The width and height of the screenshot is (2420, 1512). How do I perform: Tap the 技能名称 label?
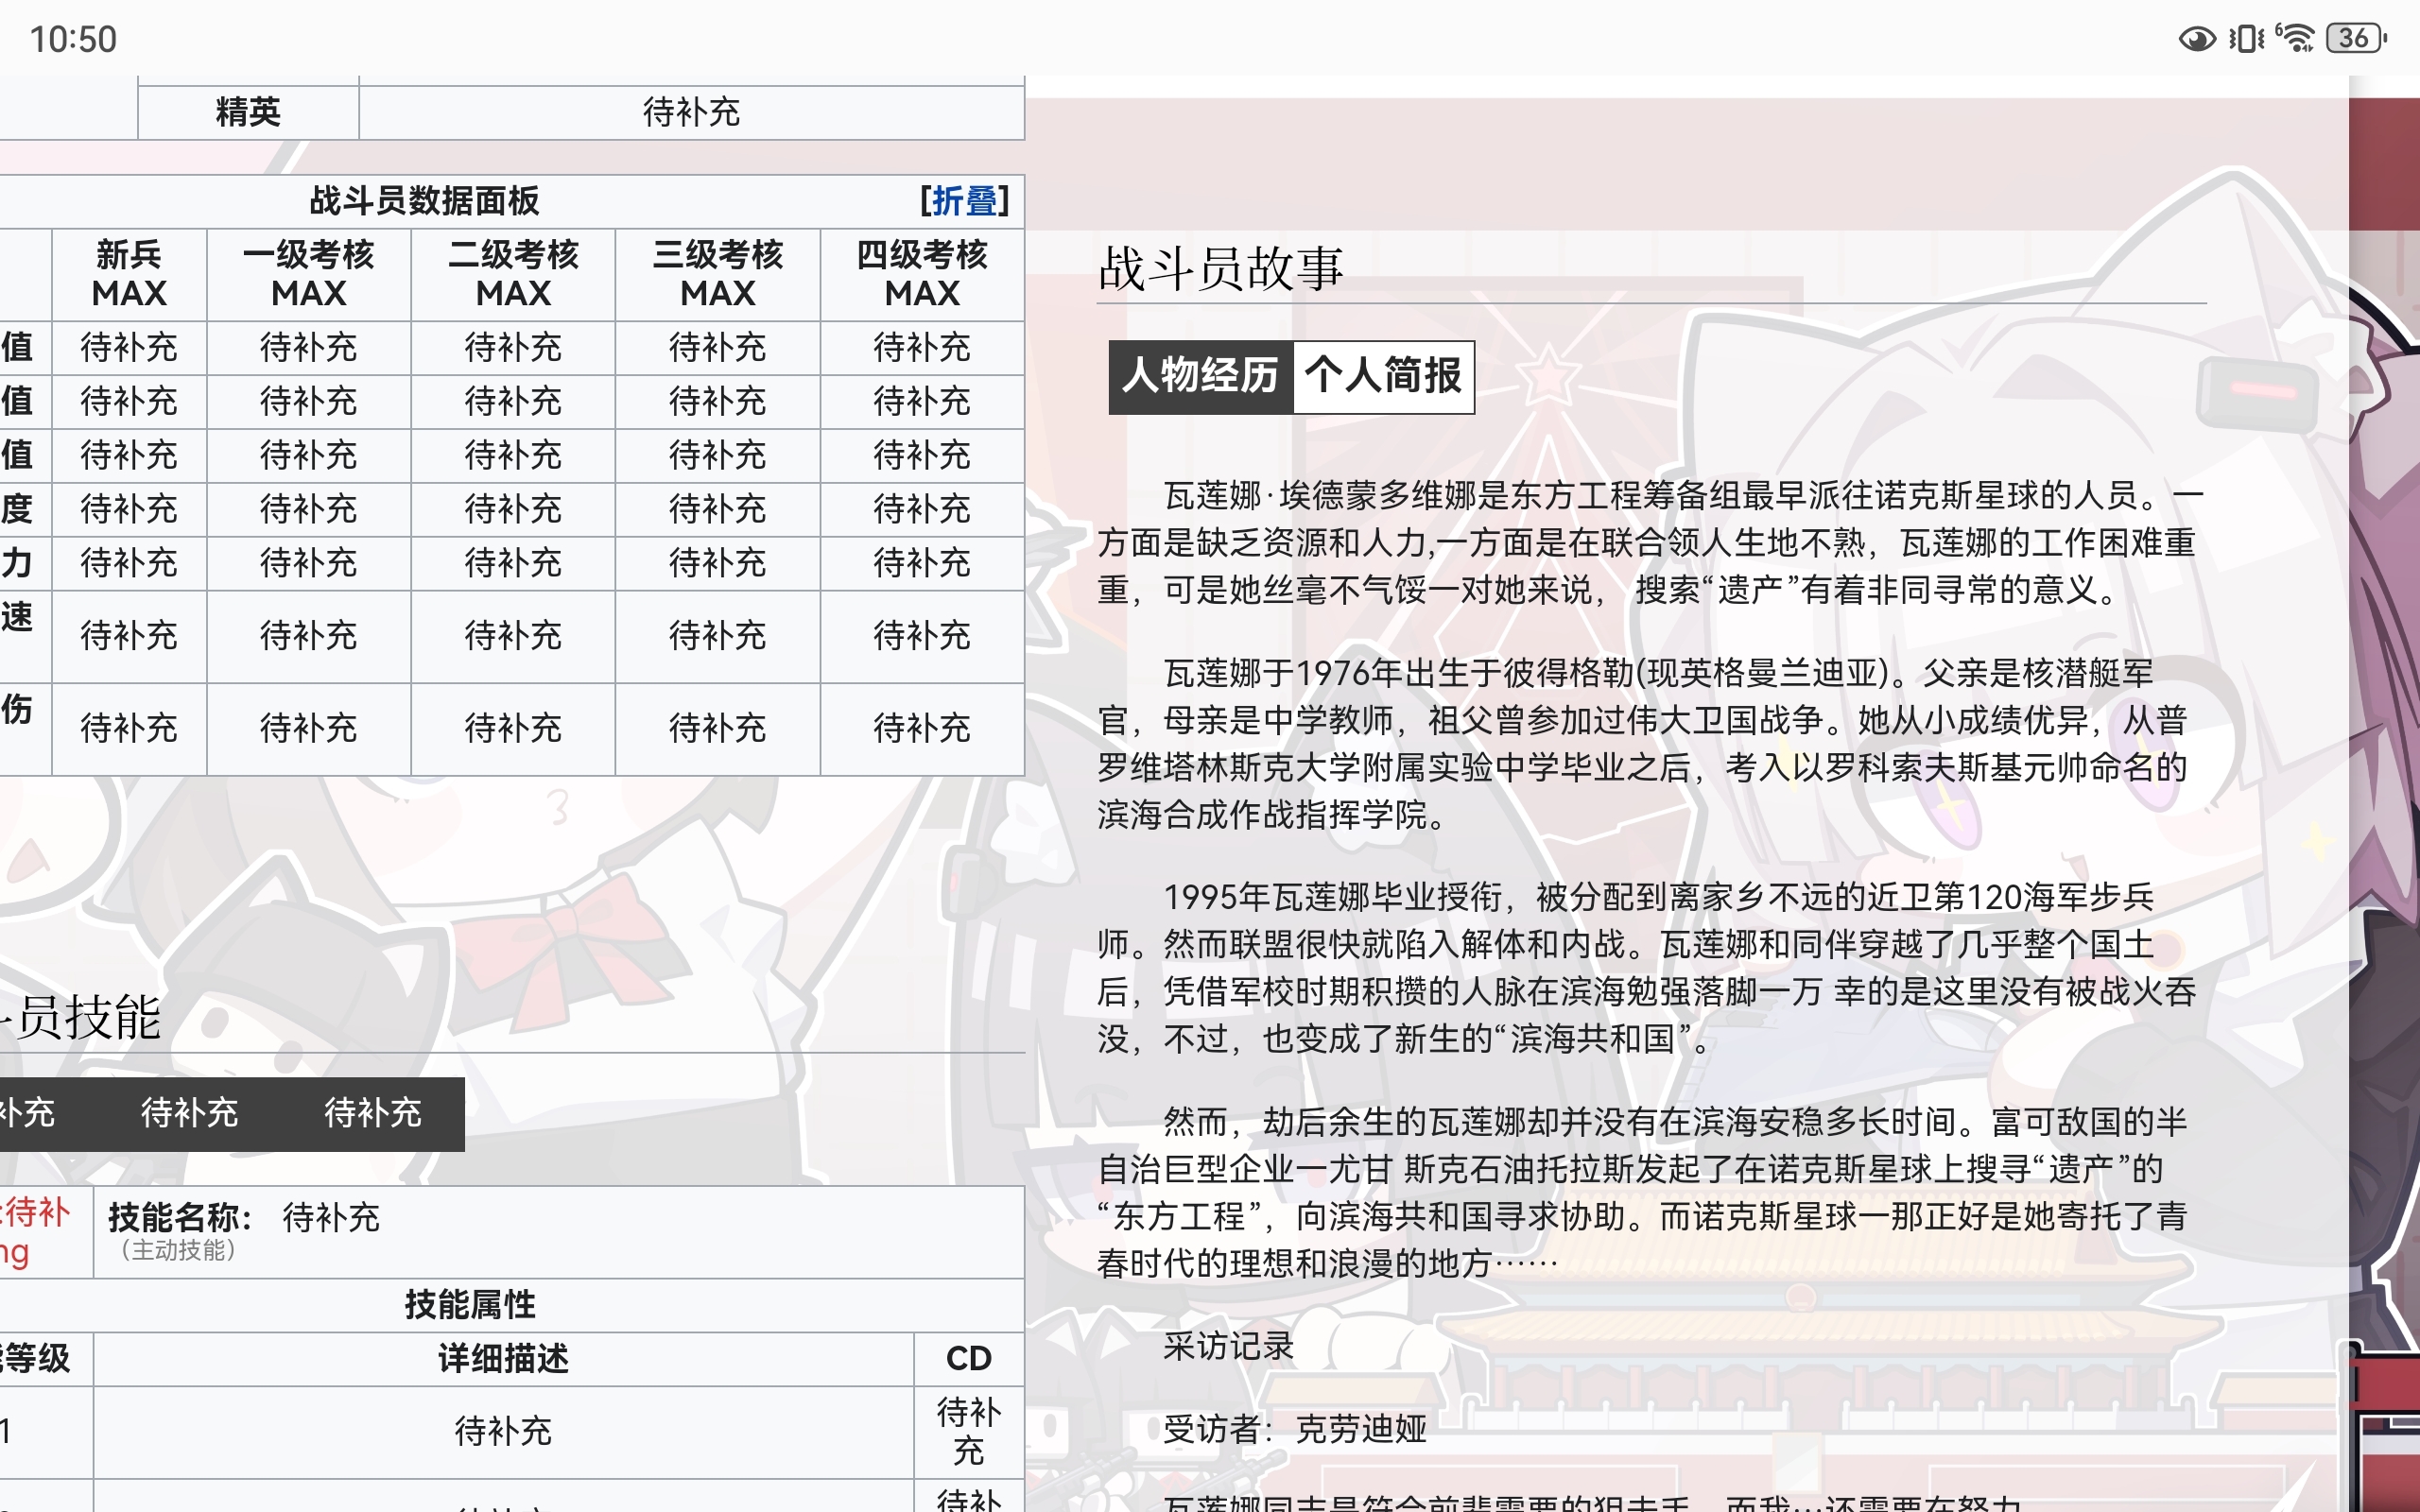pyautogui.click(x=180, y=1217)
